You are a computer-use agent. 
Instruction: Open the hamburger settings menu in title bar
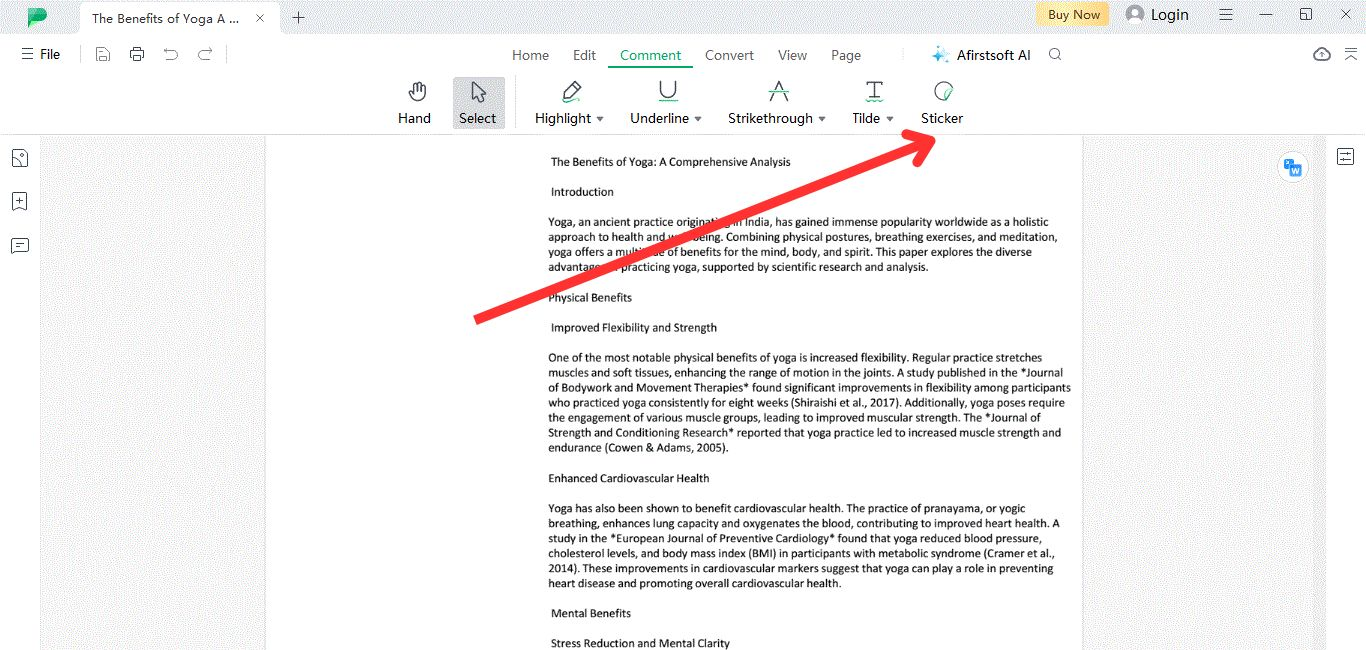click(x=1226, y=14)
